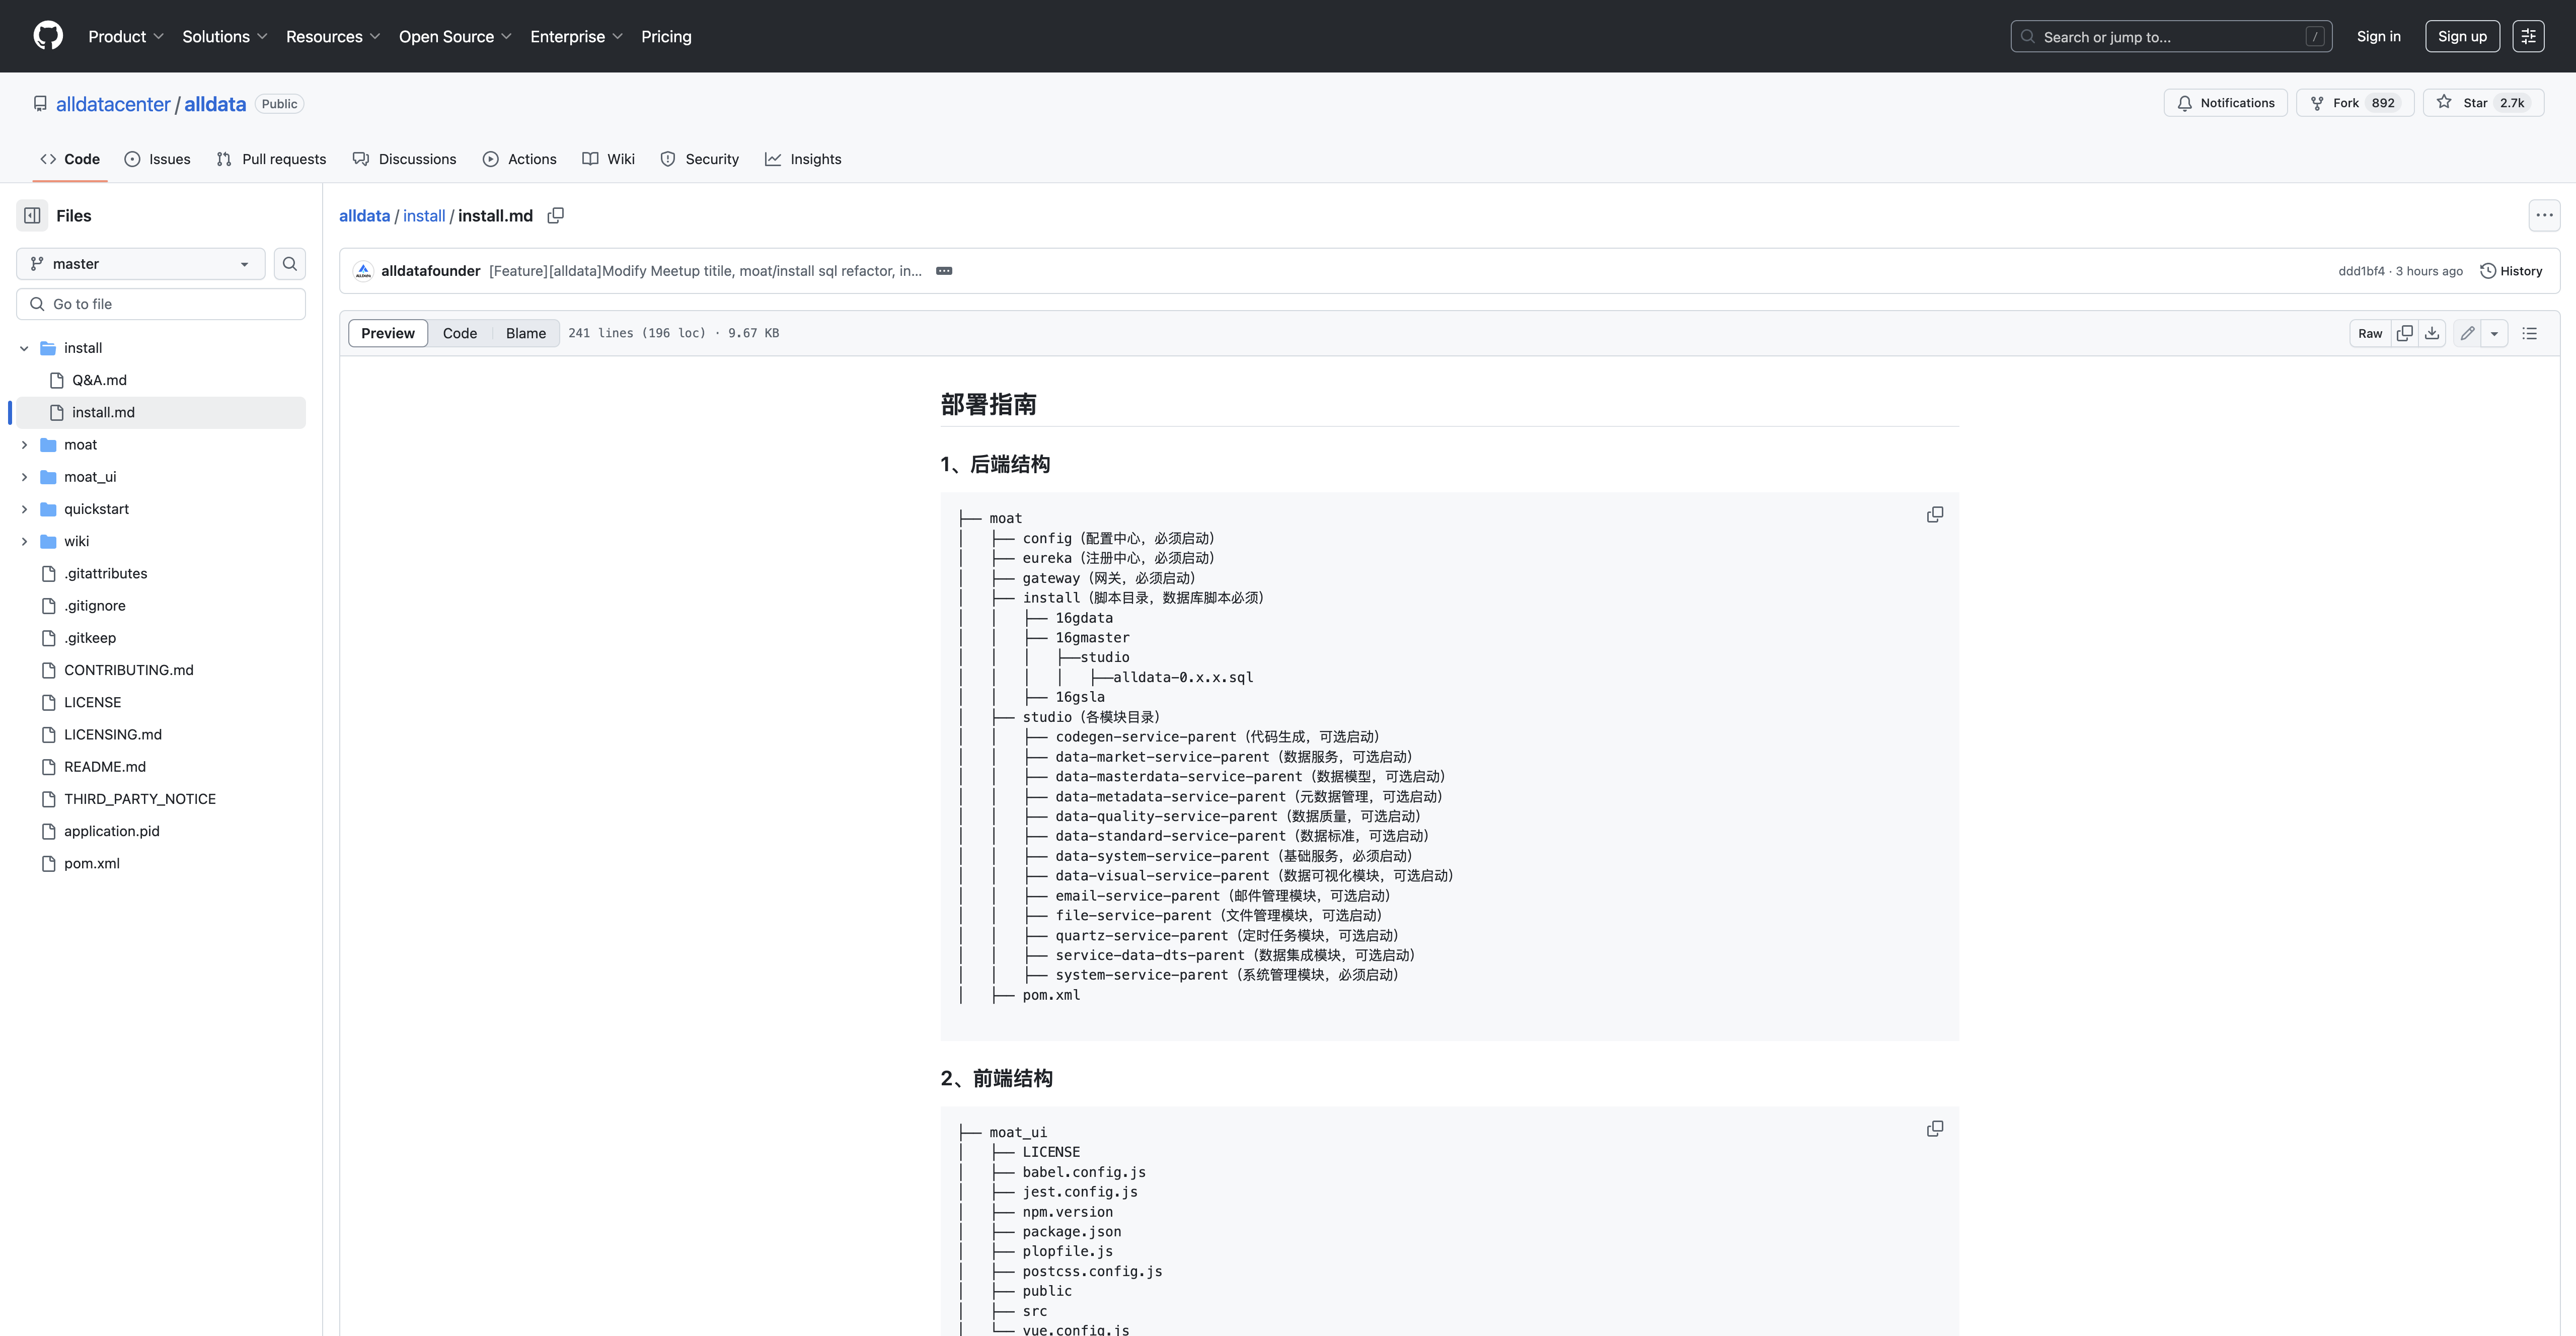Open the Wiki tab
Image resolution: width=2576 pixels, height=1336 pixels.
click(x=608, y=159)
